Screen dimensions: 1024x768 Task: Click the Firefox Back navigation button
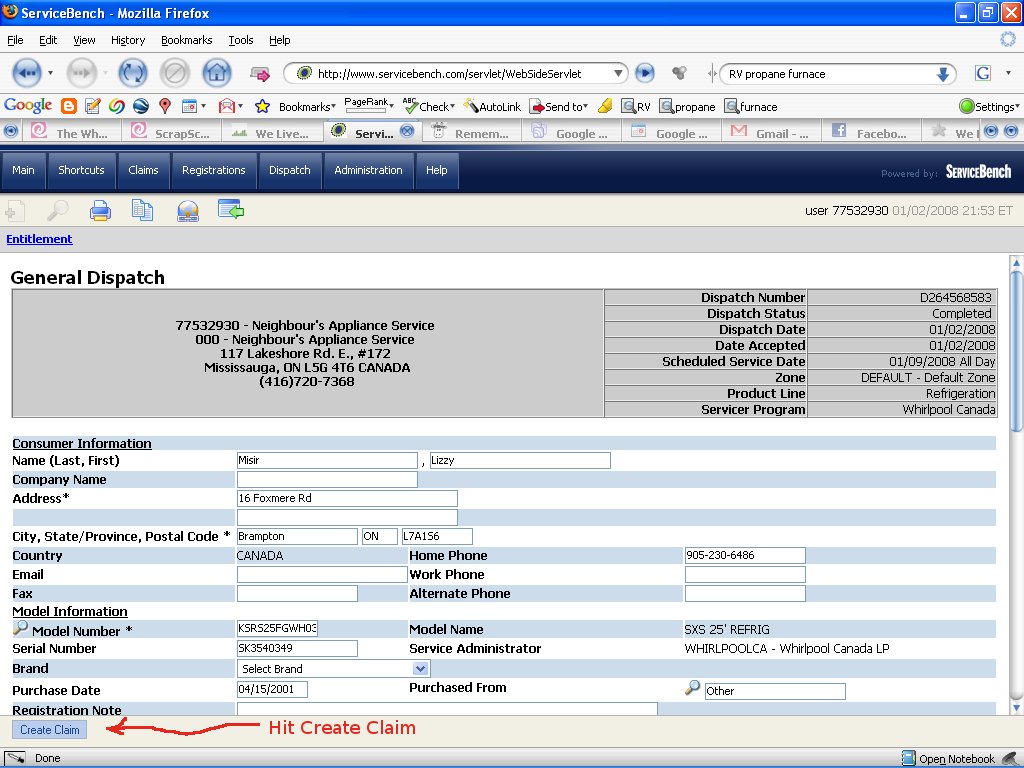coord(26,73)
